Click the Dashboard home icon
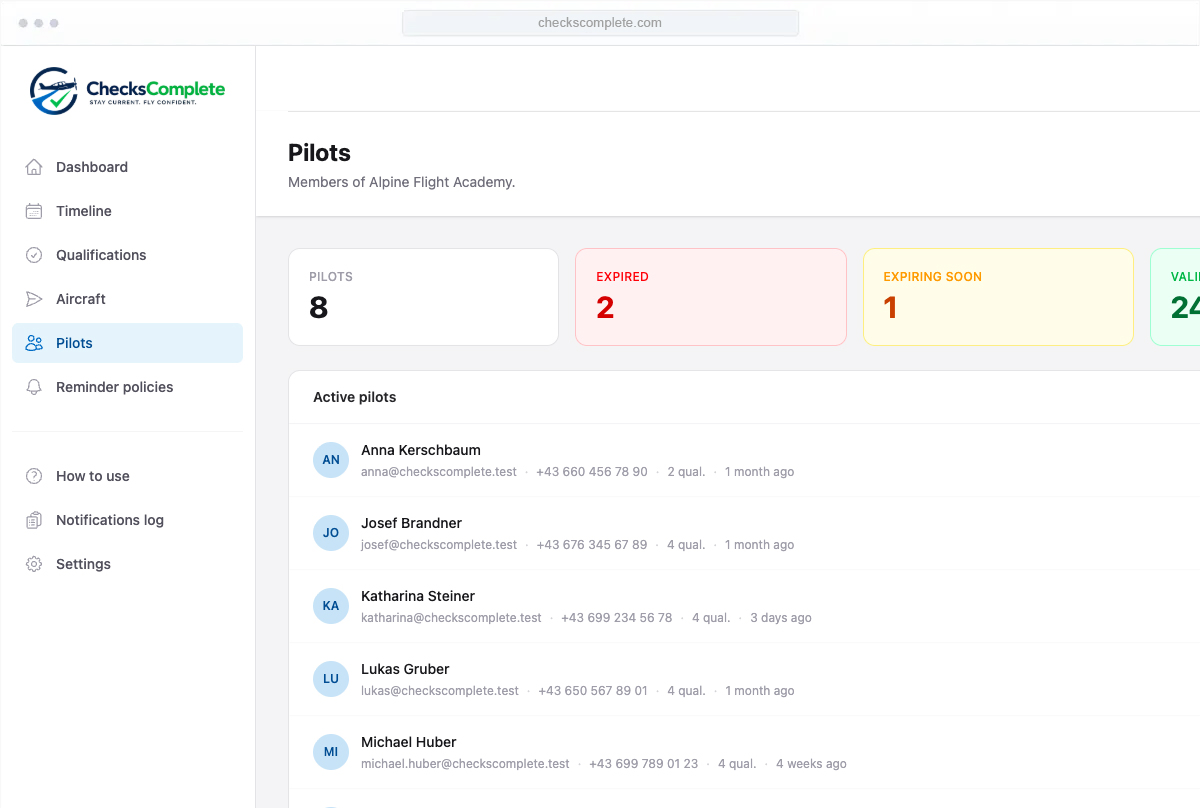 tap(34, 167)
